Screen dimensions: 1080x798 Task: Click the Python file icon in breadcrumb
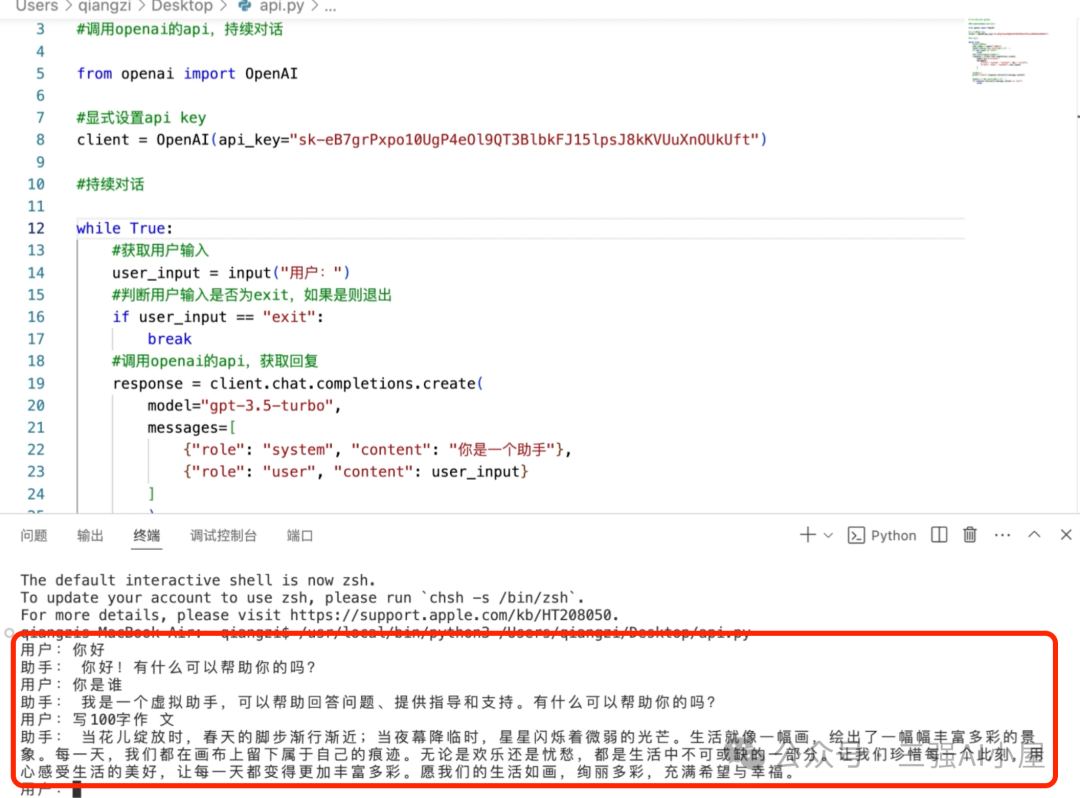click(x=245, y=6)
